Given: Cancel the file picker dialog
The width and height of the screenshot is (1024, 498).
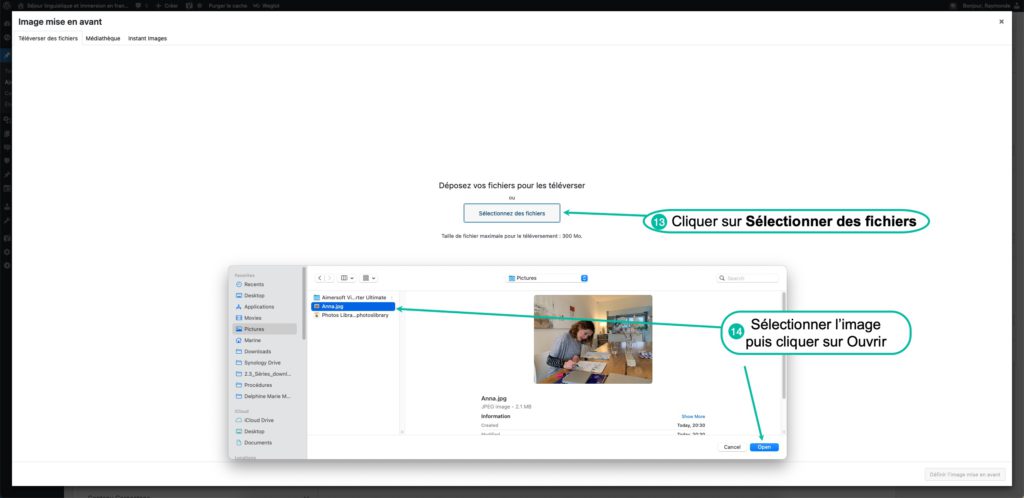Looking at the screenshot, I should [732, 447].
